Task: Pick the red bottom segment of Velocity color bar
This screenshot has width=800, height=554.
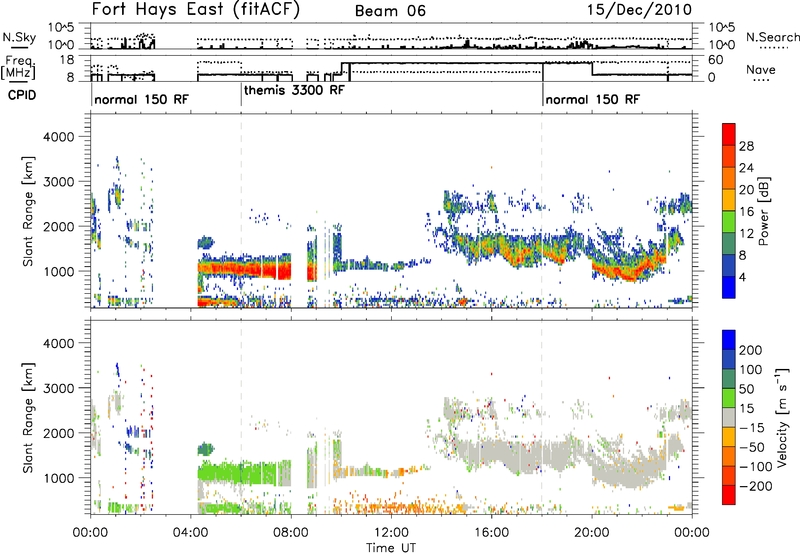Action: pos(729,495)
